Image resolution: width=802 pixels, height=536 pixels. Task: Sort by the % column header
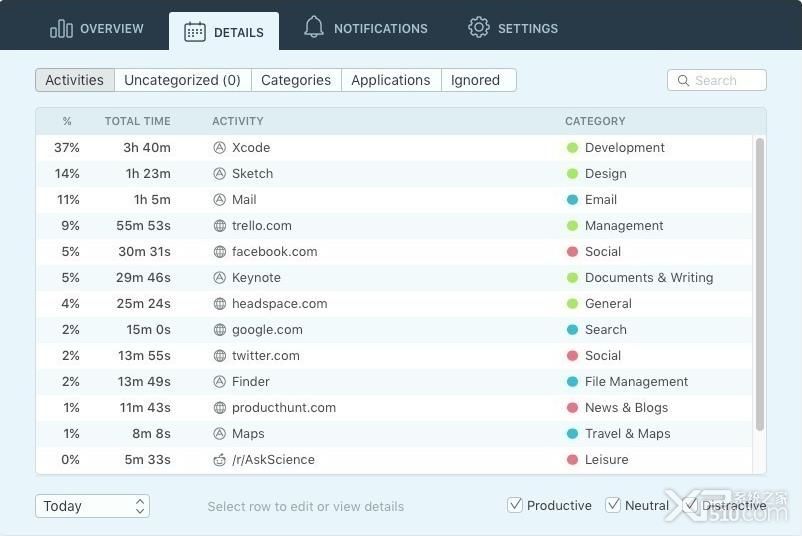[67, 121]
